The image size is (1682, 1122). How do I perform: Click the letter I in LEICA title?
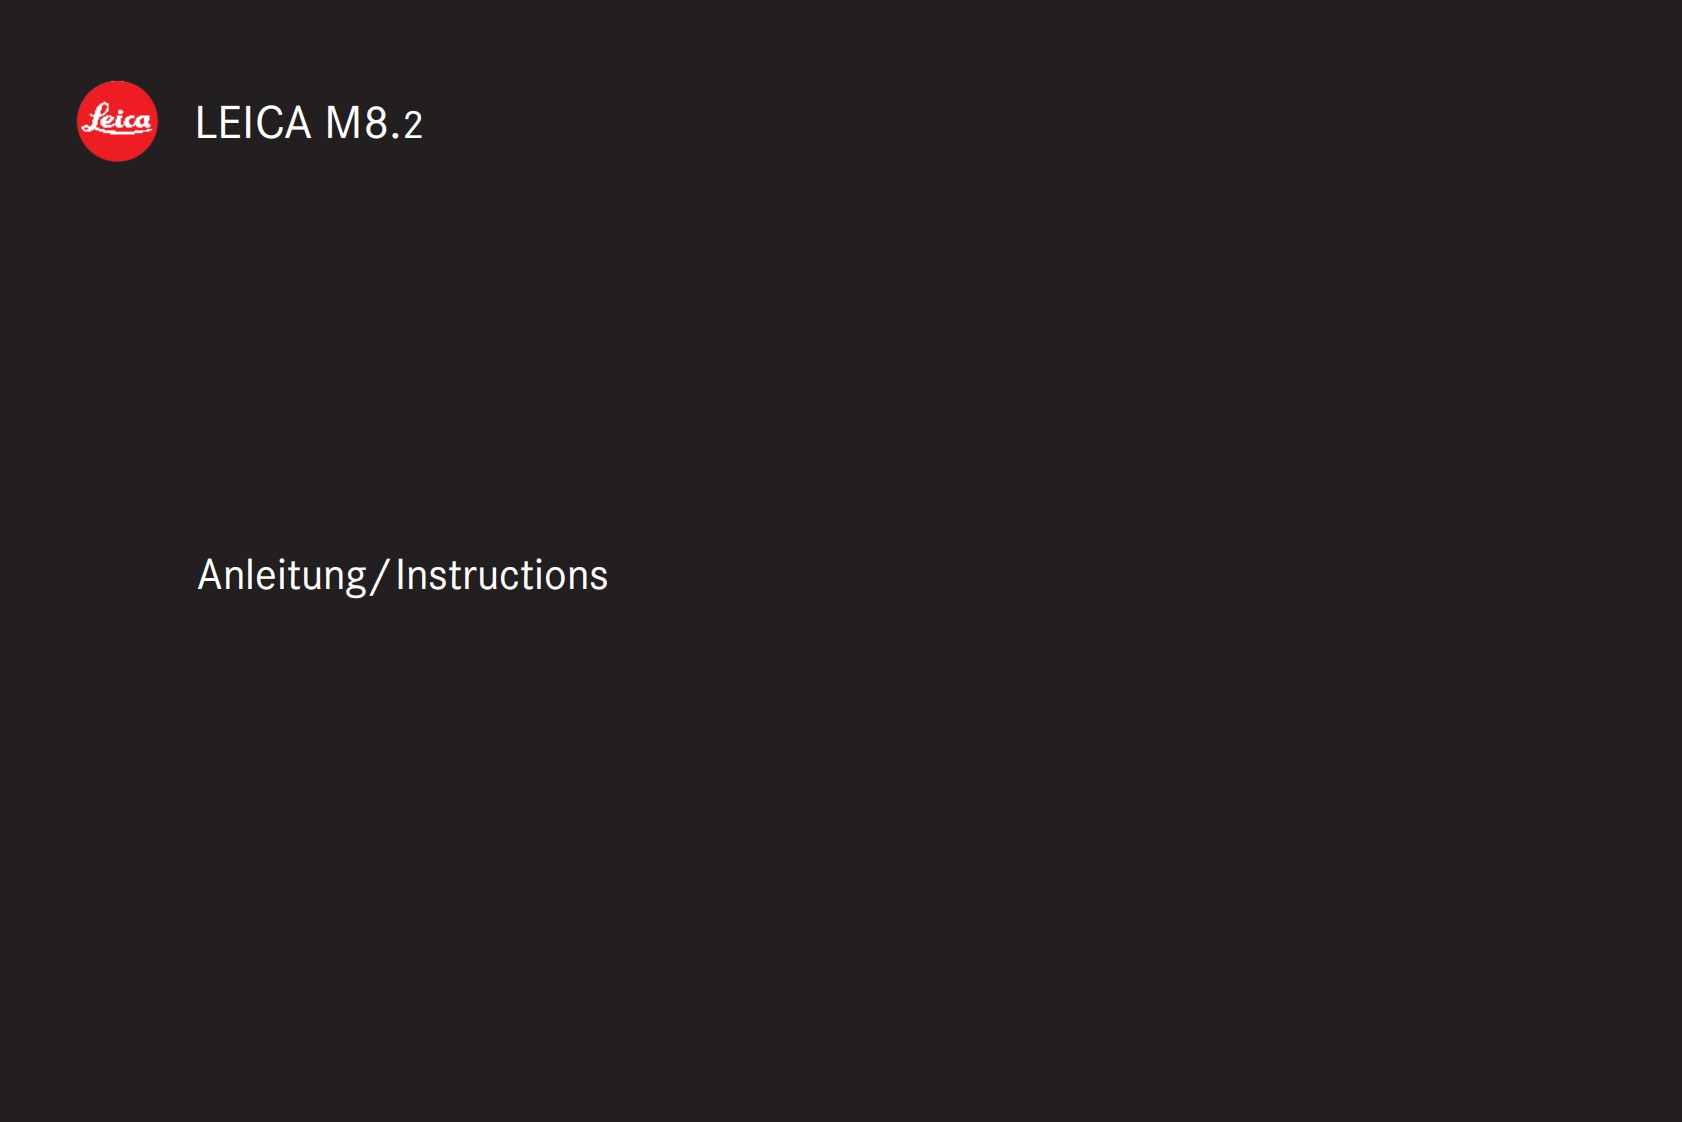point(247,123)
